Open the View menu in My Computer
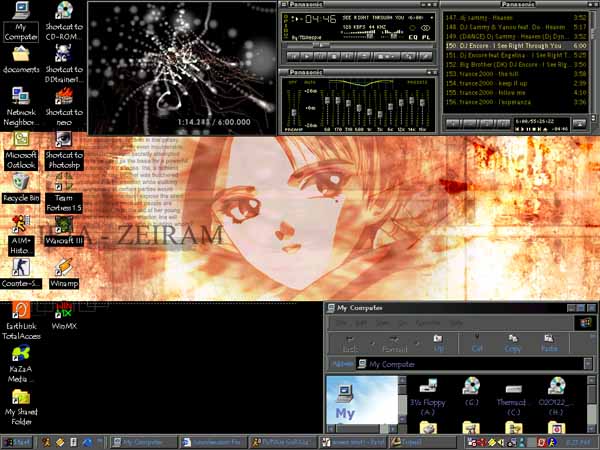Screen dimensions: 600x450 point(378,324)
